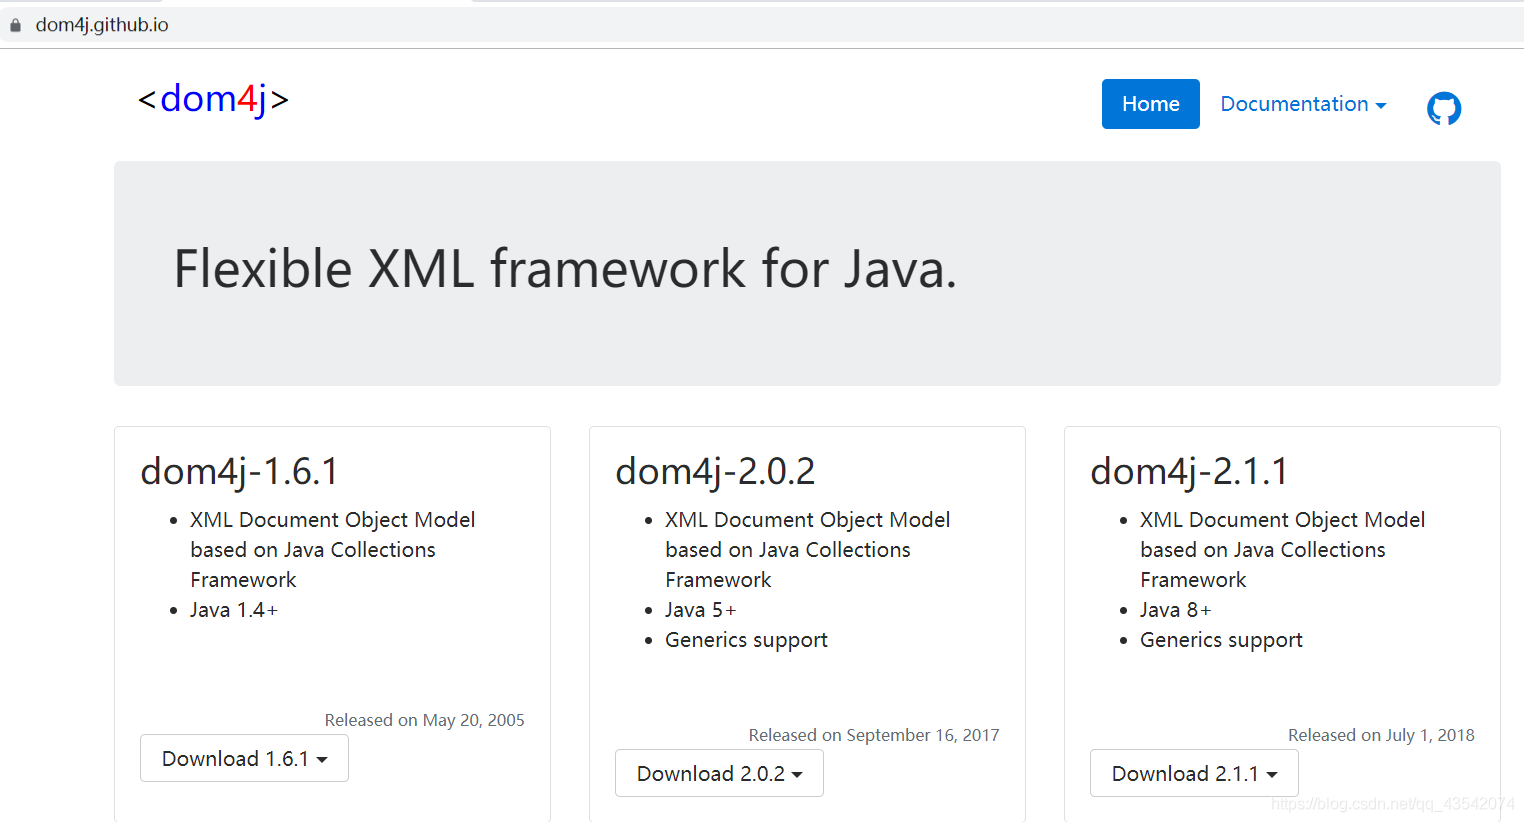Screen dimensions: 1524x822
Task: Open the Download 1.6.1 dropdown
Action: pyautogui.click(x=244, y=758)
